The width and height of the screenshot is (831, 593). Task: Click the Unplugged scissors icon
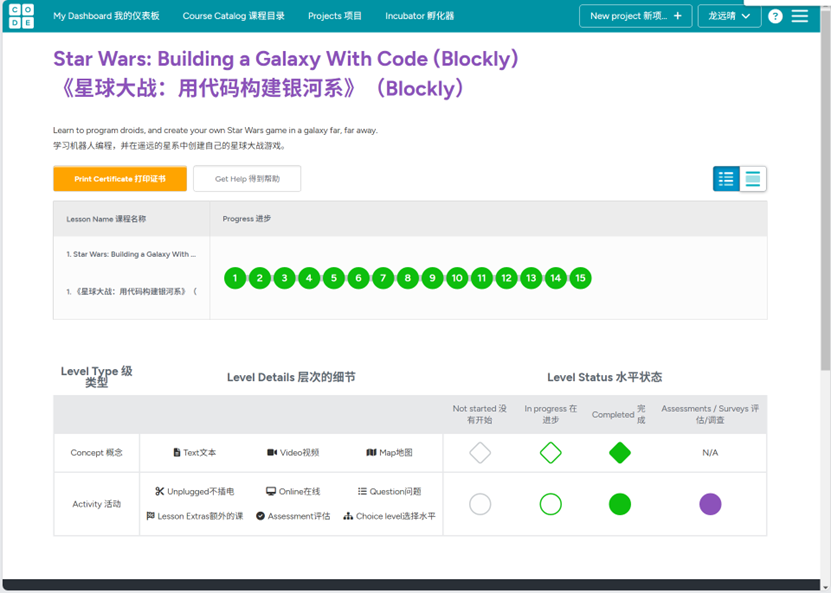(x=160, y=491)
